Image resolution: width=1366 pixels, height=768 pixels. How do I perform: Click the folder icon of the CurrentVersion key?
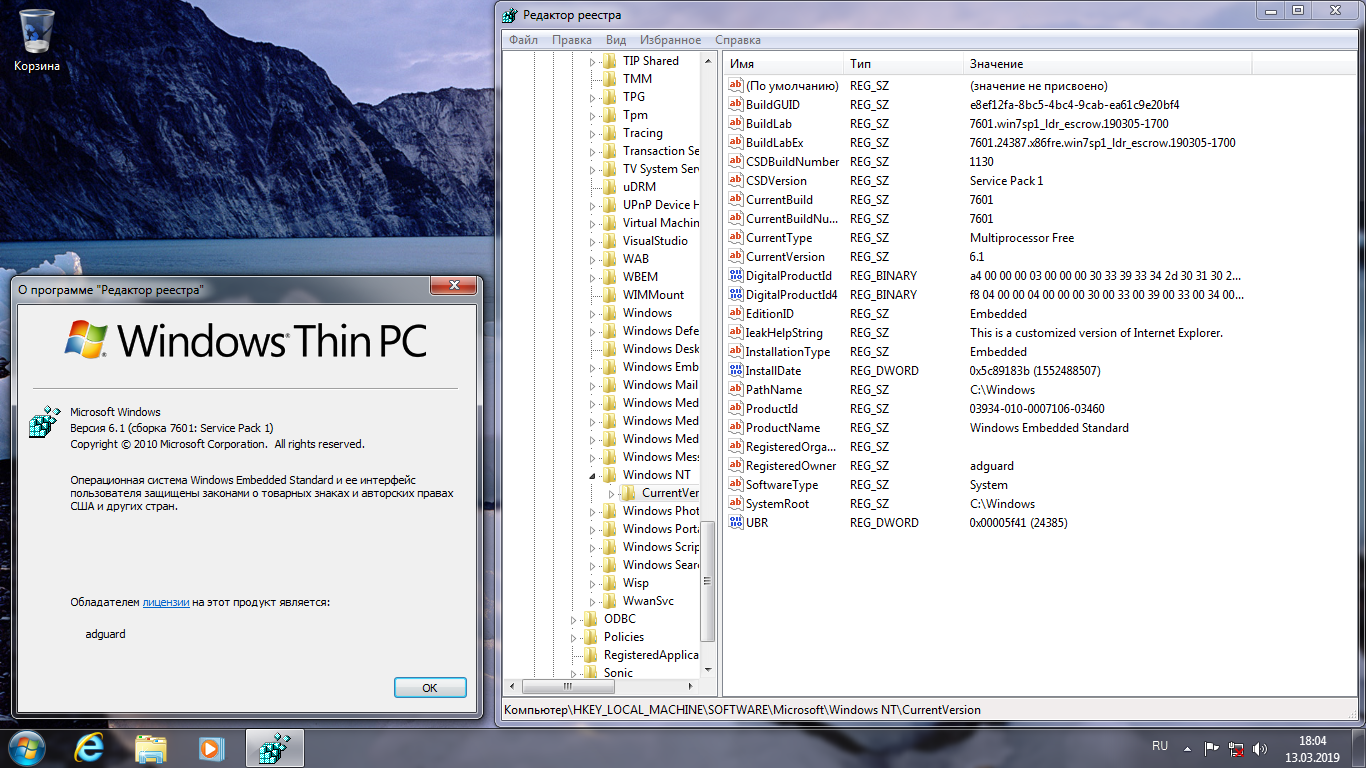628,493
